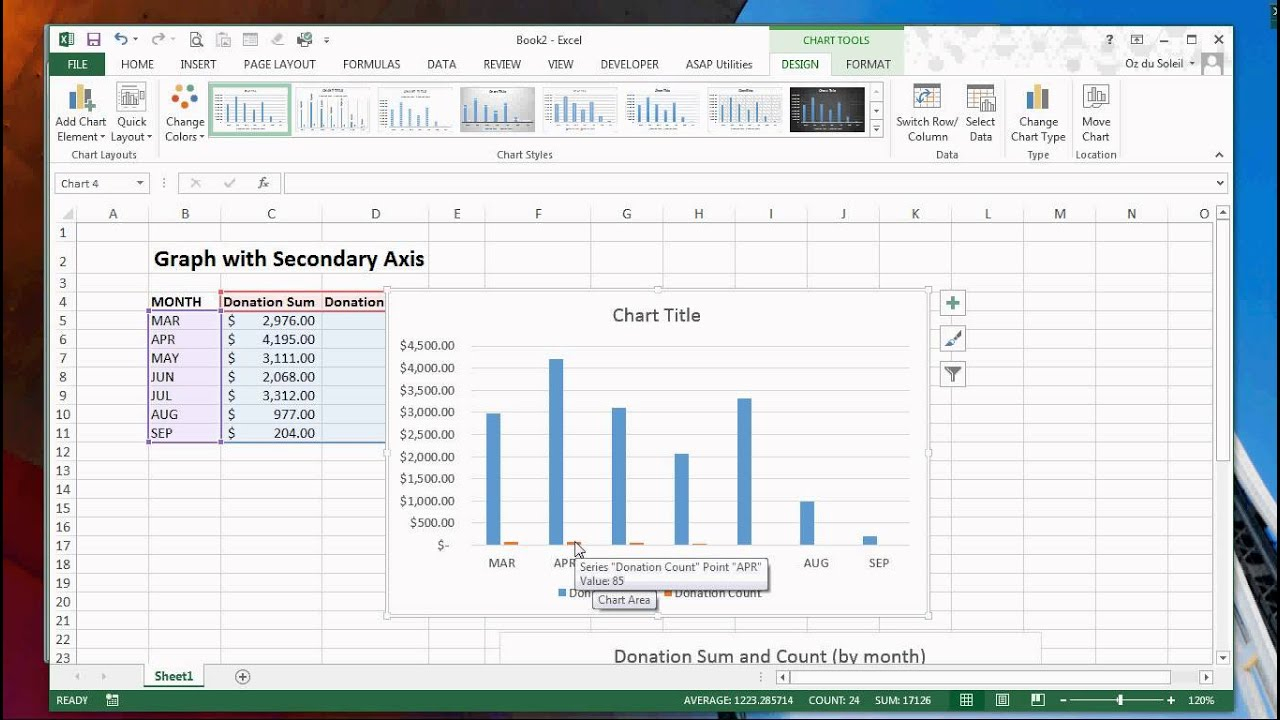Open the Chart Styles paintbrush button

953,339
